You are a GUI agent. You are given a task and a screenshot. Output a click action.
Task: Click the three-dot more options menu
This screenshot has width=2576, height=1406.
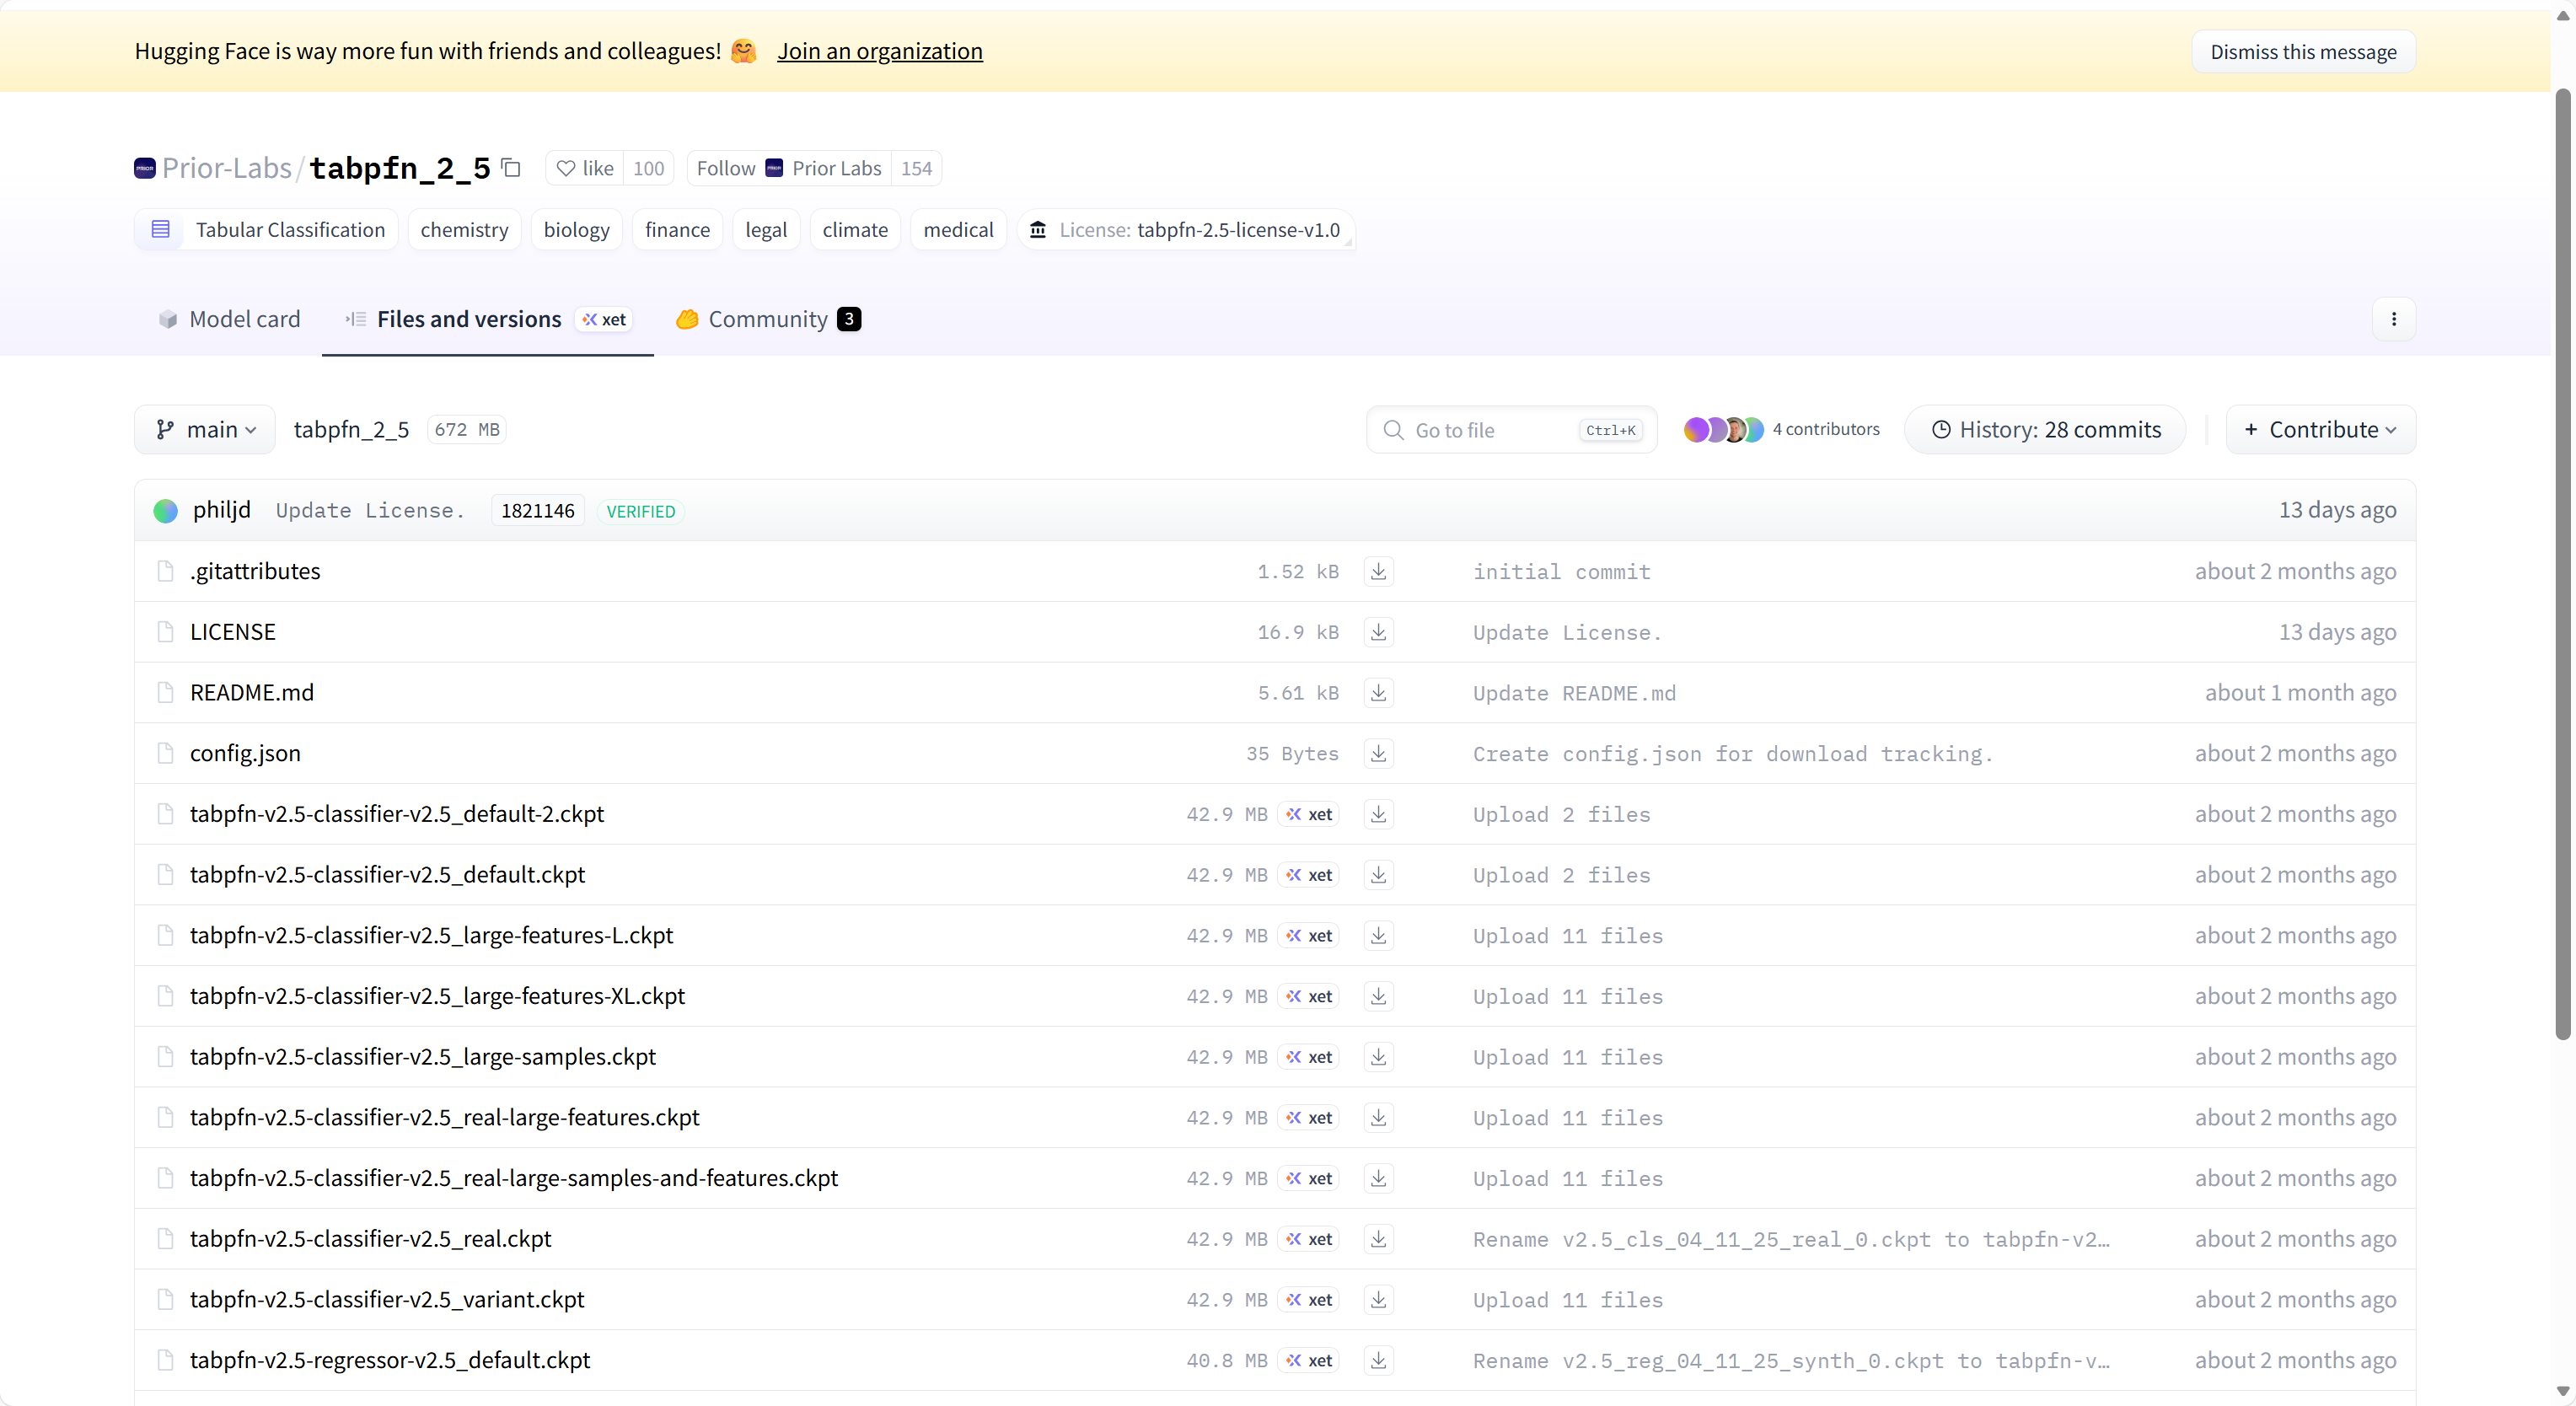click(x=2393, y=319)
